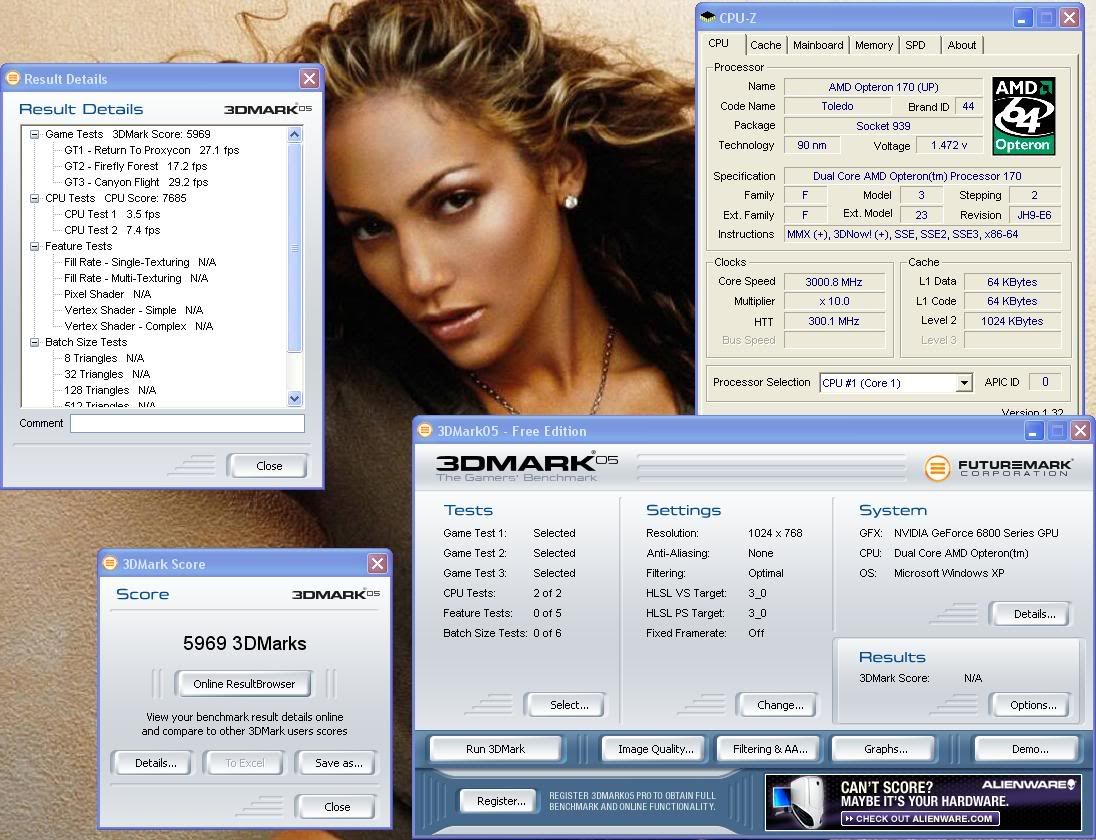Close the 3DMark Score window with X
The image size is (1096, 840).
377,563
